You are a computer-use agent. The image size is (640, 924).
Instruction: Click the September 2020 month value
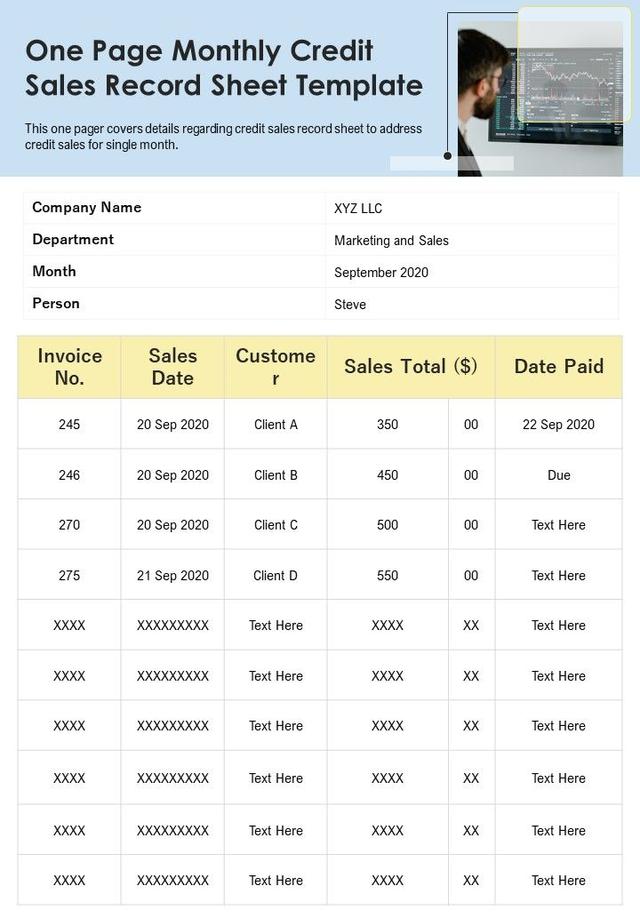[x=381, y=273]
